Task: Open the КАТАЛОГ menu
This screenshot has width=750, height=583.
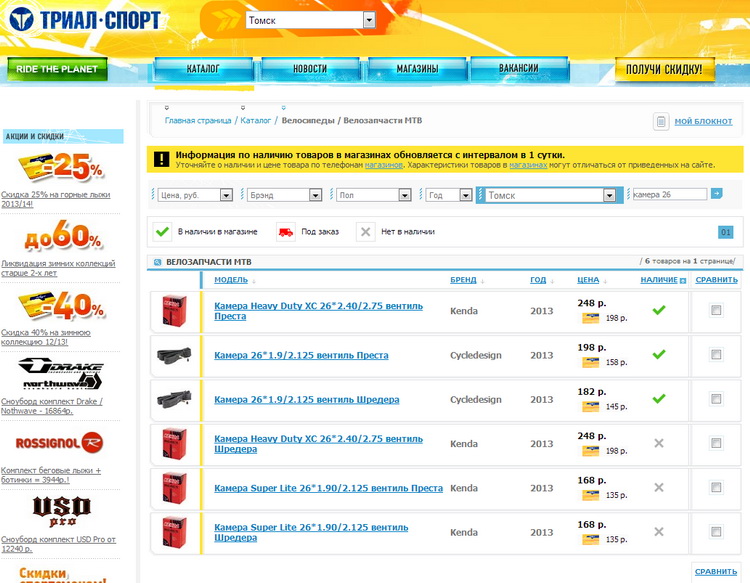Action: (203, 69)
